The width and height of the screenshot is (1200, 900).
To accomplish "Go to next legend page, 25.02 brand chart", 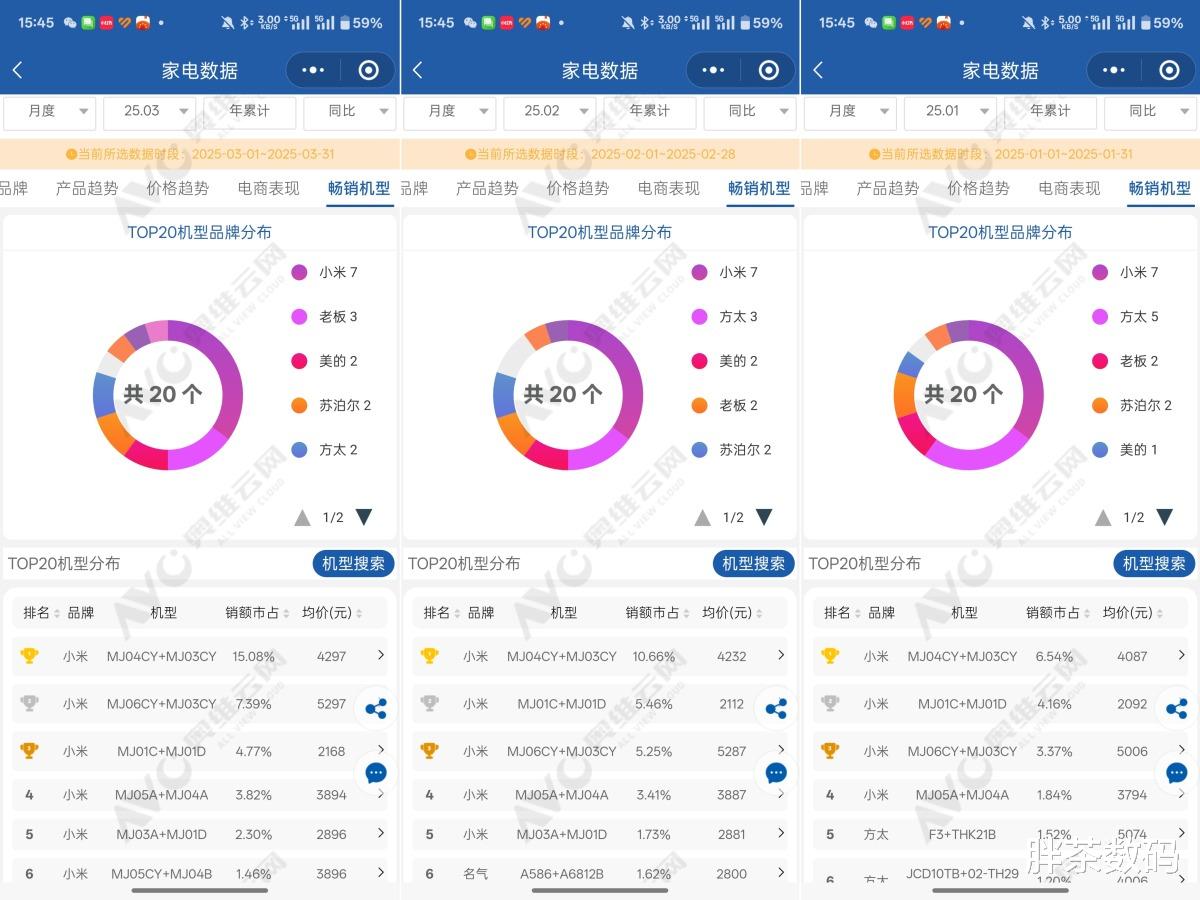I will (x=764, y=517).
